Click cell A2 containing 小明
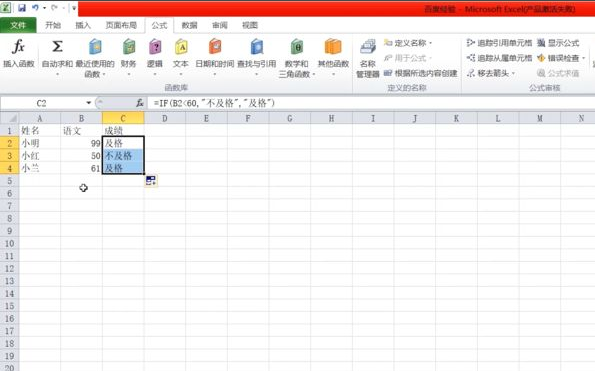This screenshot has height=371, width=595. [39, 143]
